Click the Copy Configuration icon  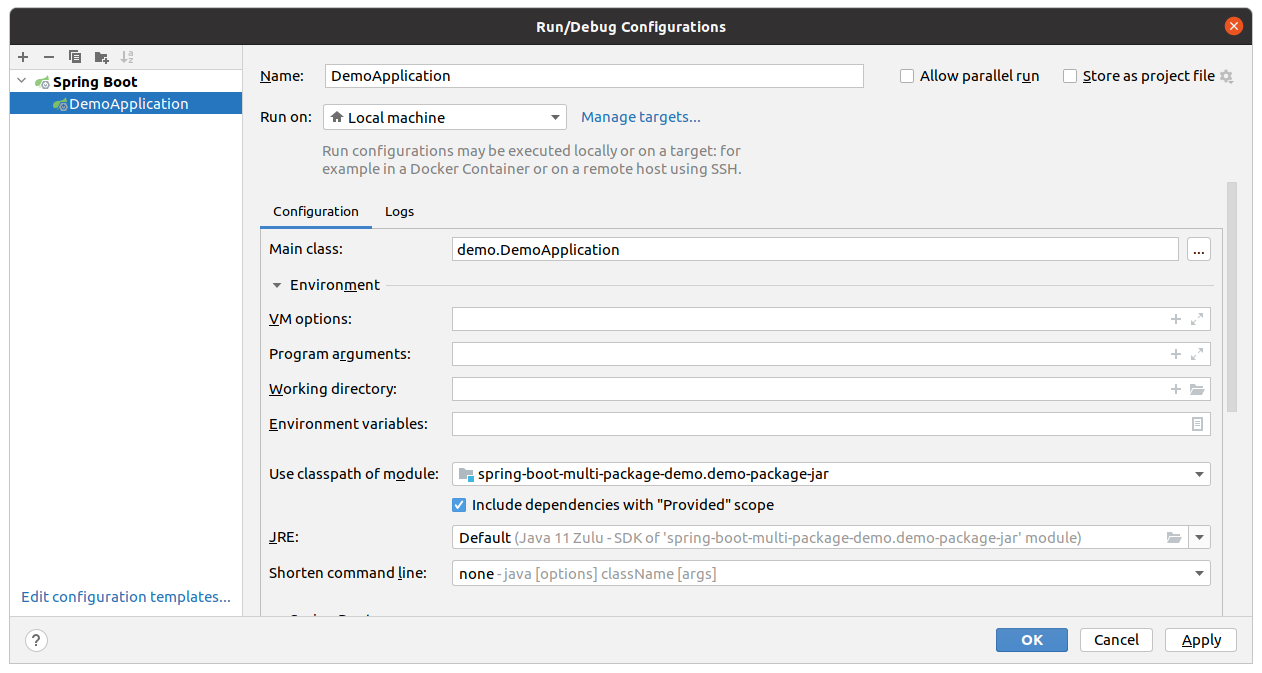pos(75,57)
